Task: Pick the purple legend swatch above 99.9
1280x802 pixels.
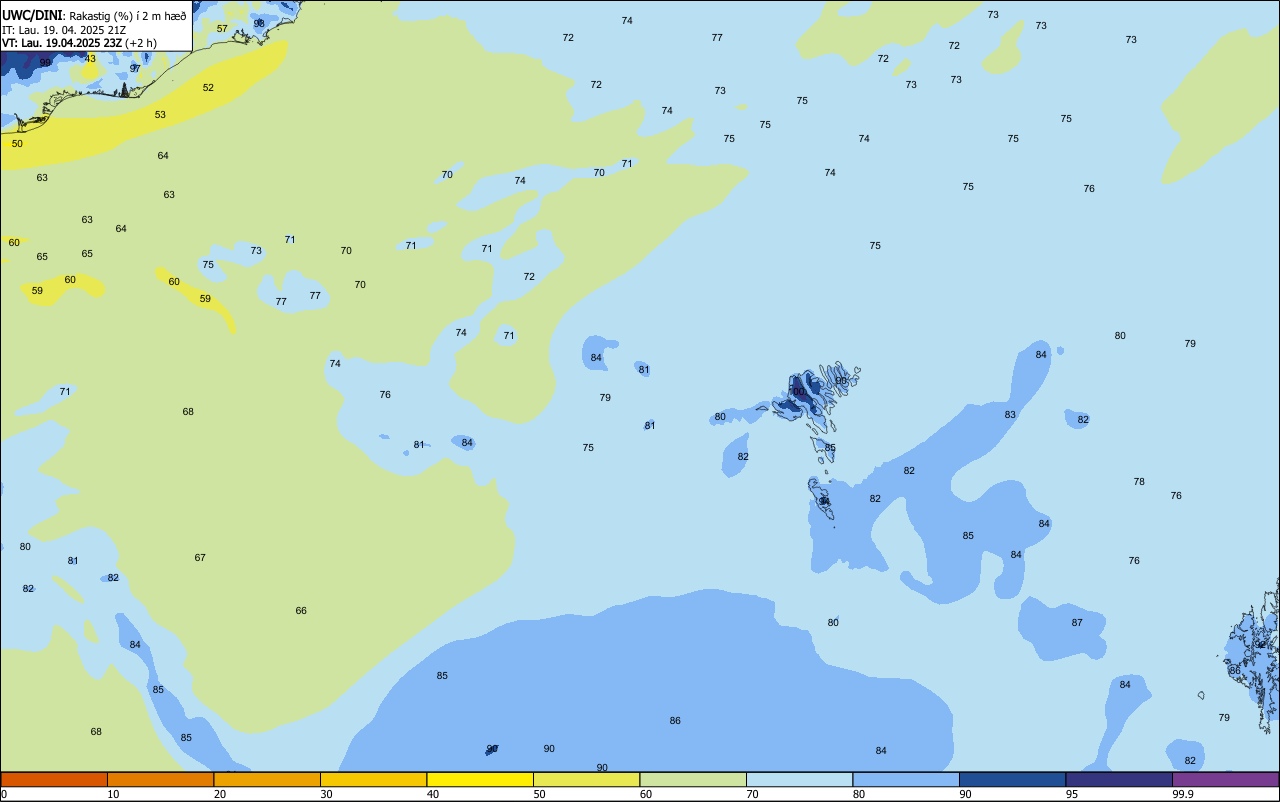Action: [1225, 779]
